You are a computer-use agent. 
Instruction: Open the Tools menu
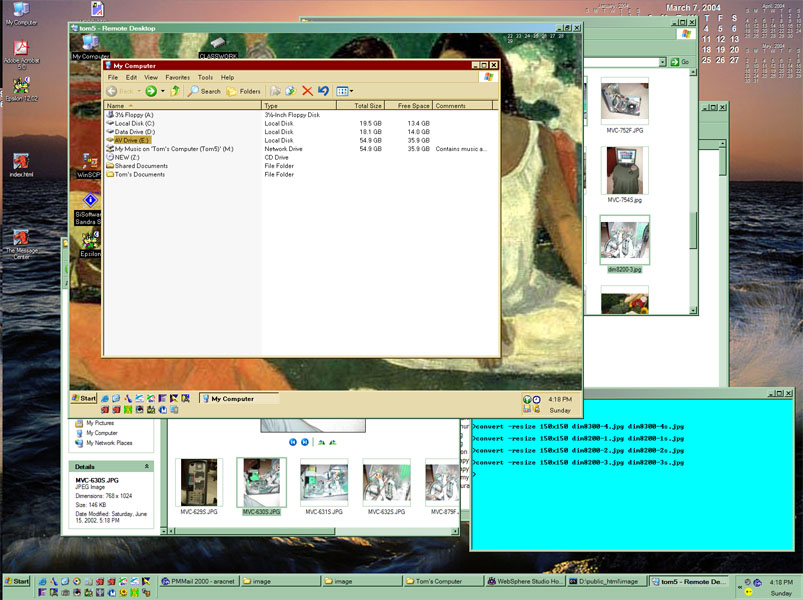pyautogui.click(x=205, y=77)
